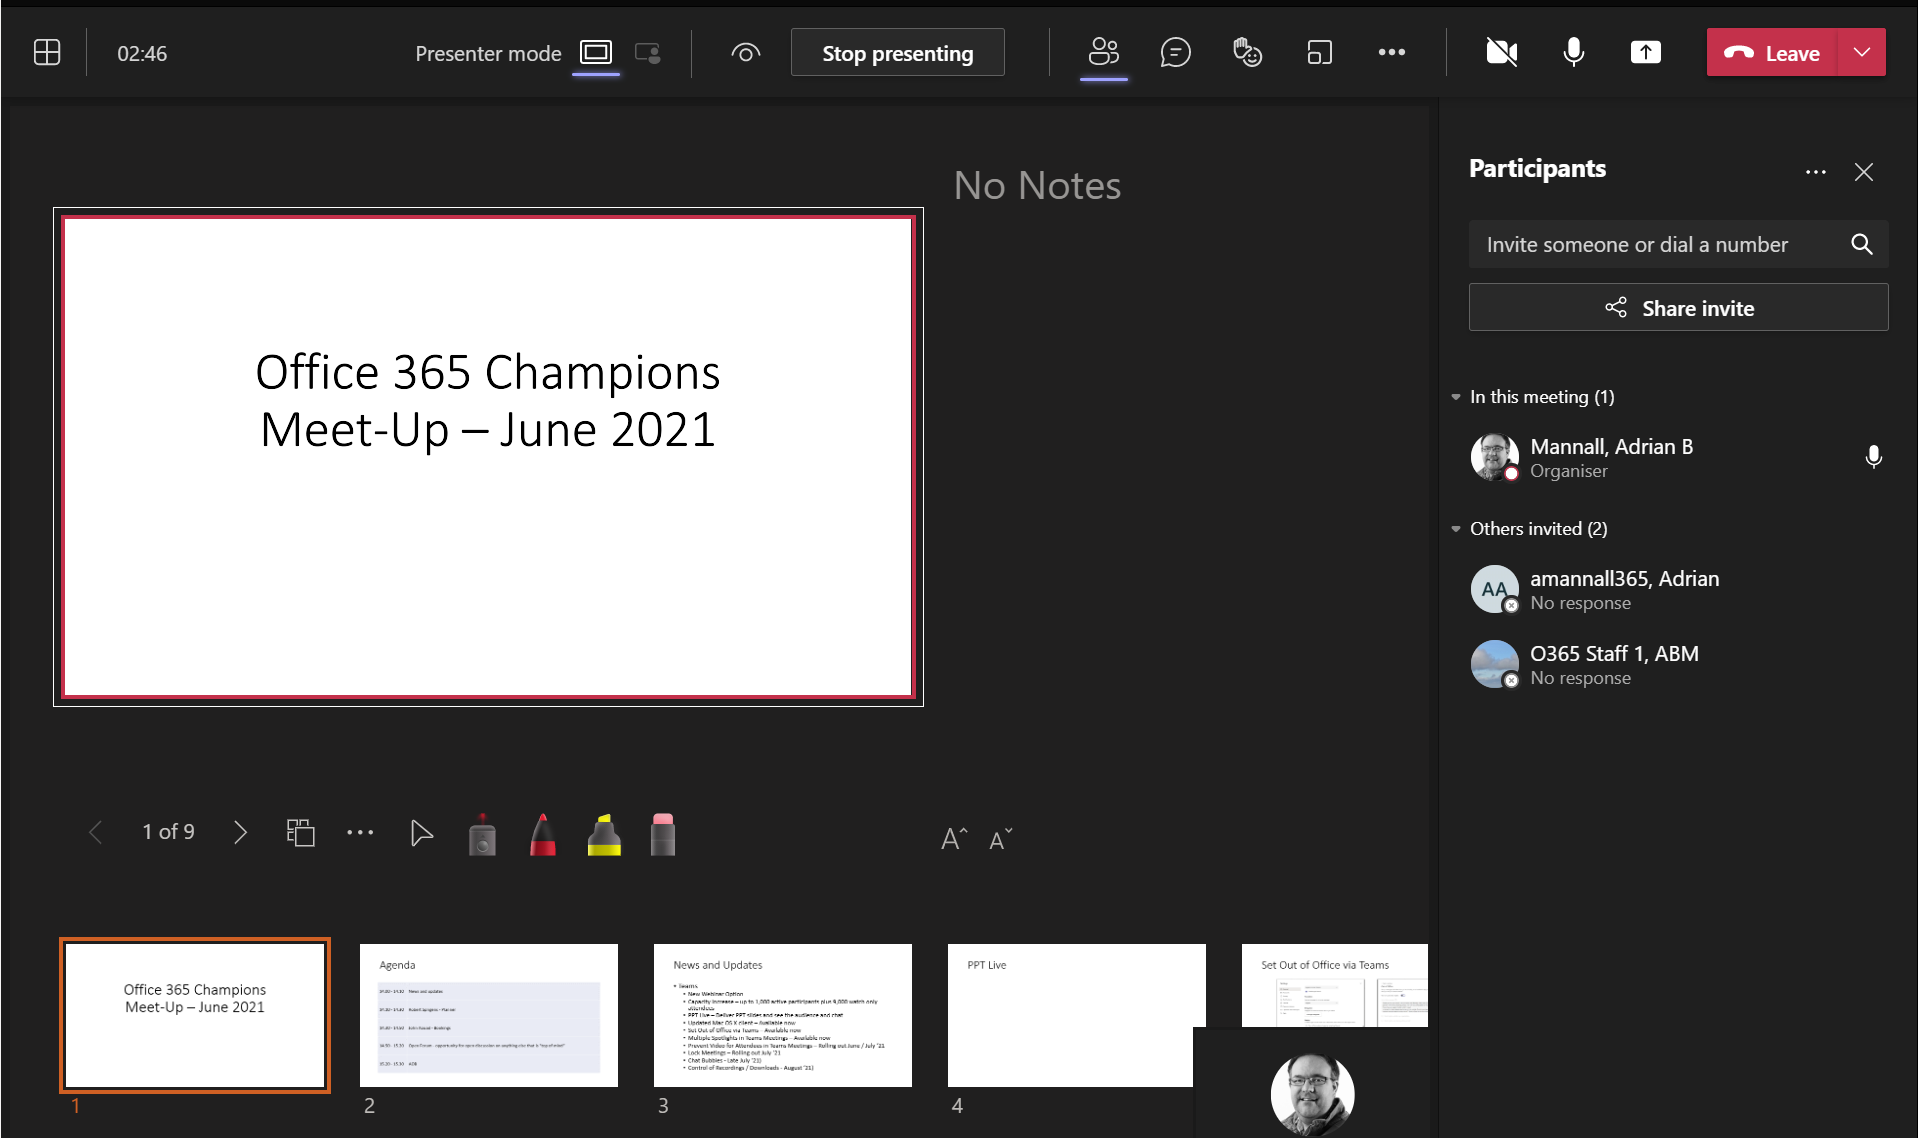
Task: Toggle the attendee view preview
Action: click(x=745, y=53)
